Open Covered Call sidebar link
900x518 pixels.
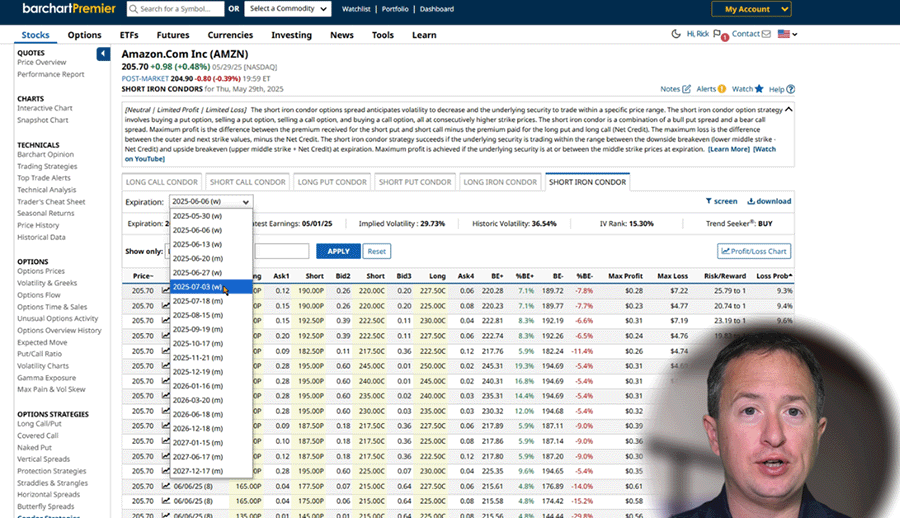point(38,436)
